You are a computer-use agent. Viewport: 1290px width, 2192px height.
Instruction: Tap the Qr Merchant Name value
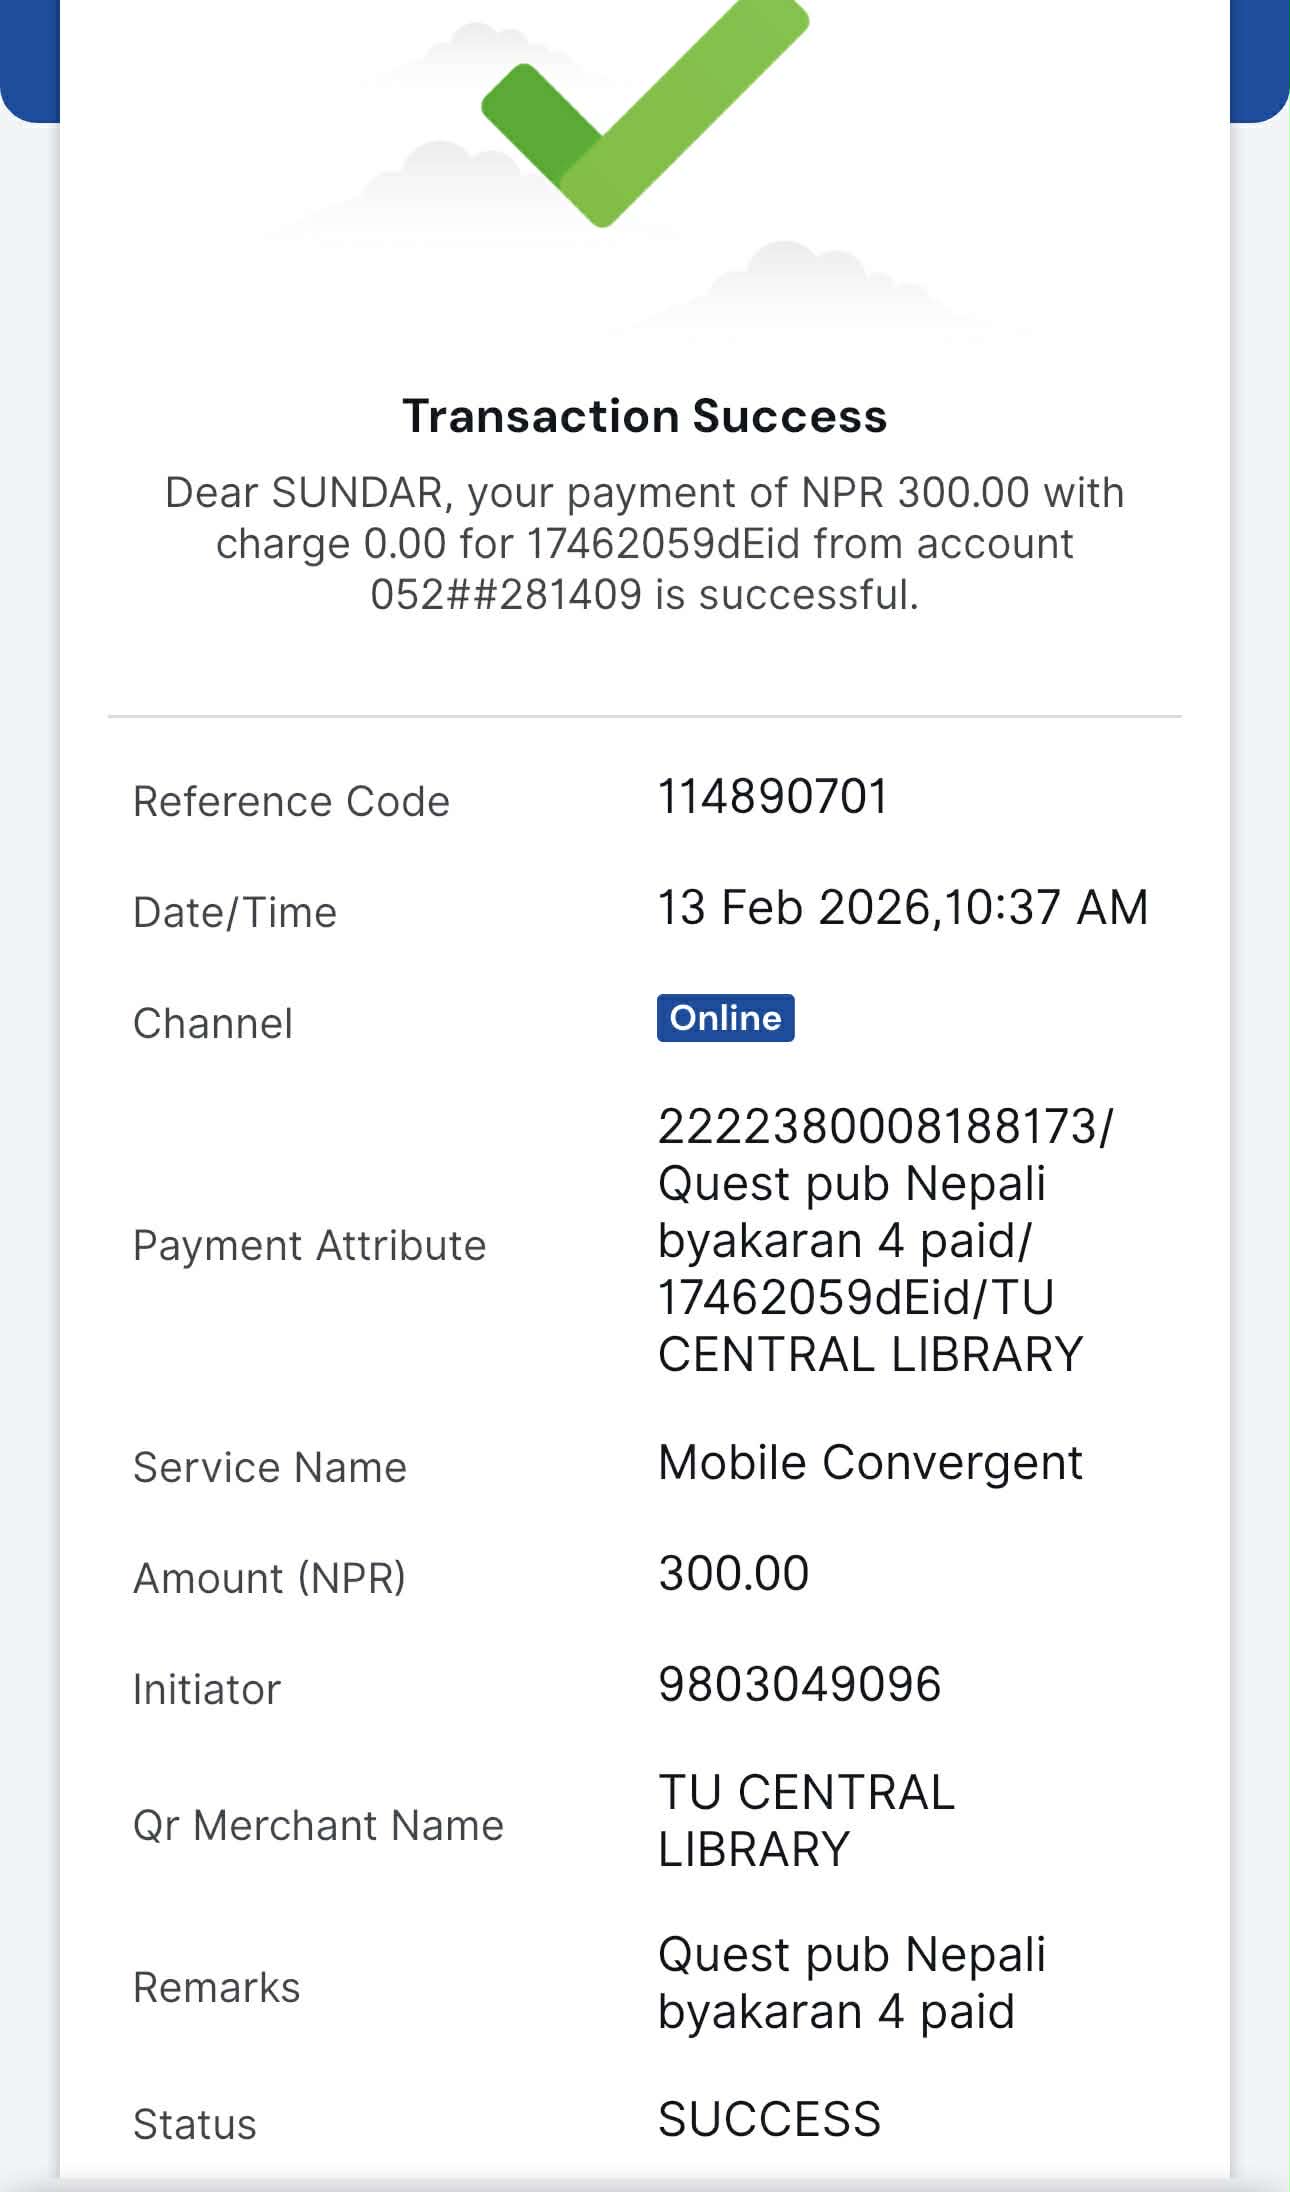tap(806, 1820)
